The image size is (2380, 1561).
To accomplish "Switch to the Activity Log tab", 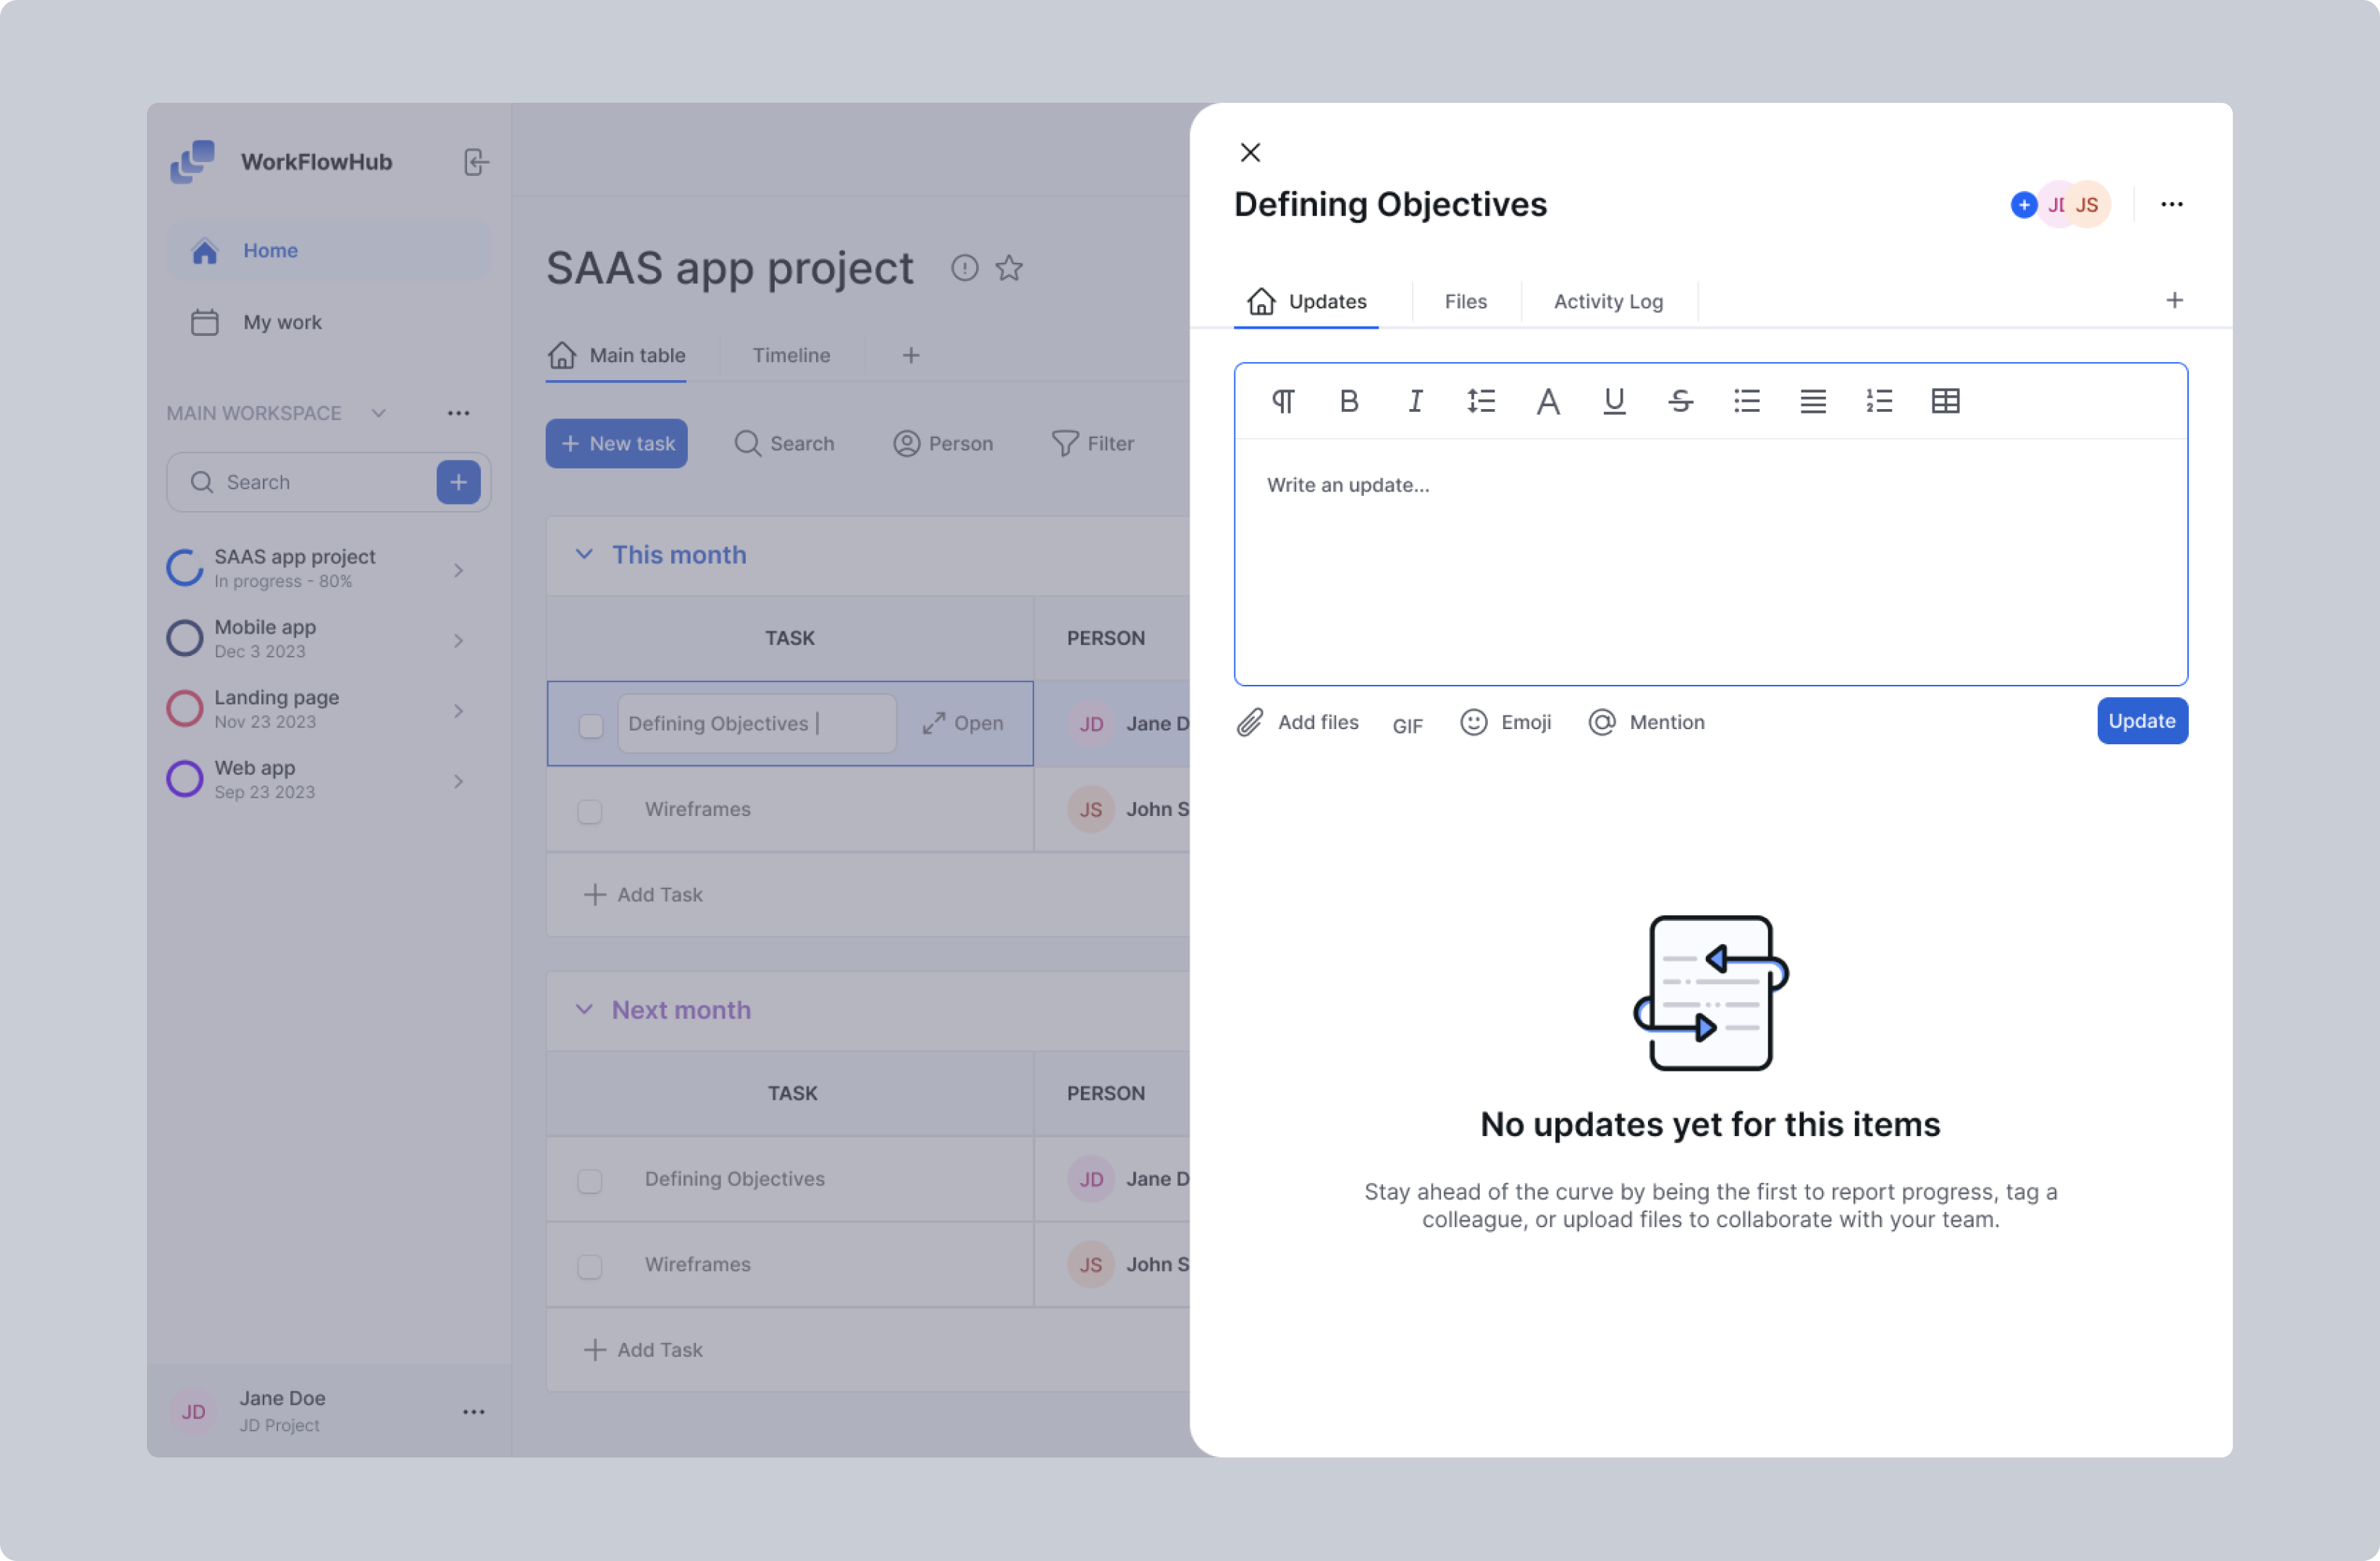I will coord(1607,301).
